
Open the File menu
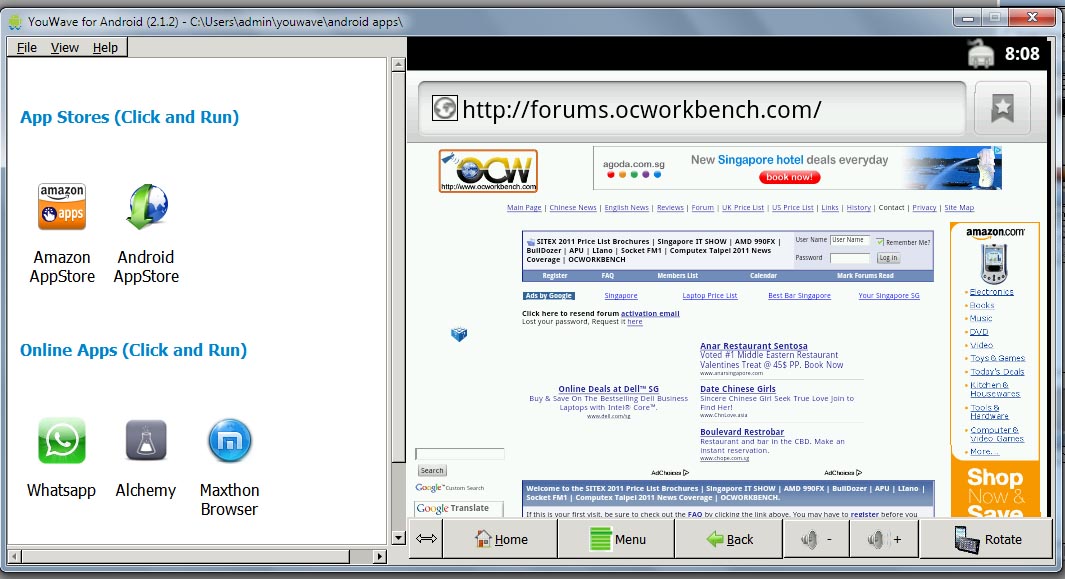pos(26,48)
